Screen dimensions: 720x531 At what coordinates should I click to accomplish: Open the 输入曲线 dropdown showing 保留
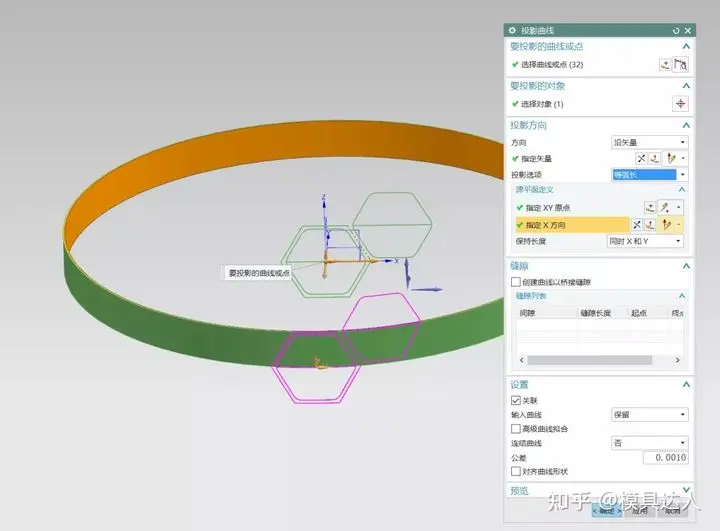click(649, 414)
